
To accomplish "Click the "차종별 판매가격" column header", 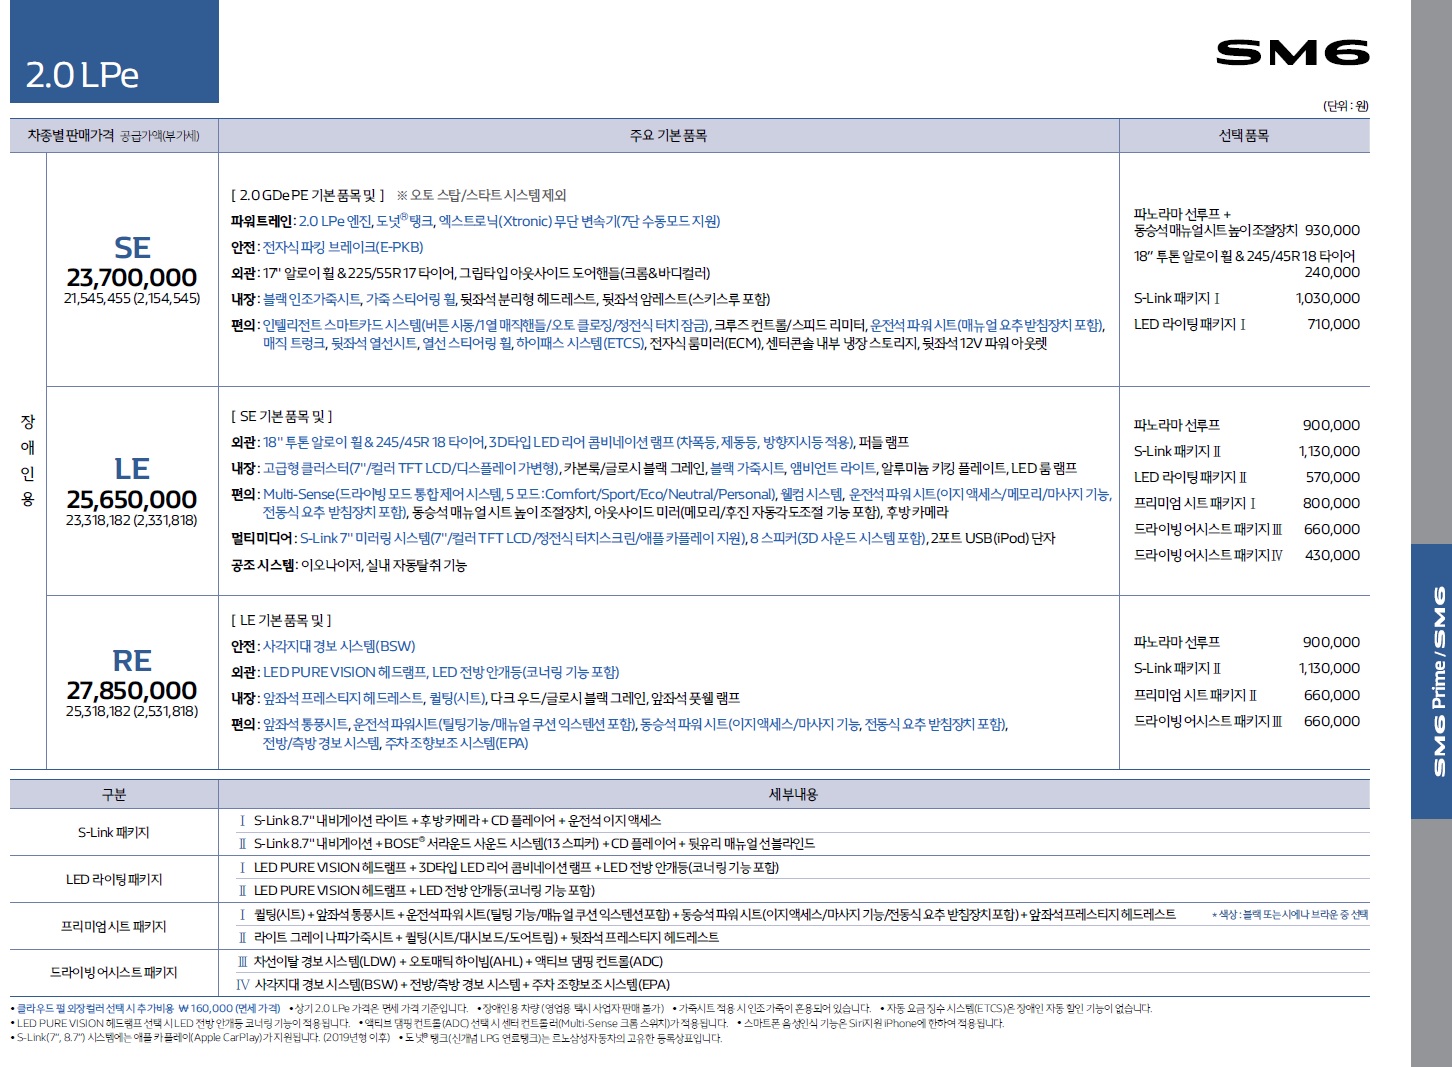I will [x=113, y=135].
